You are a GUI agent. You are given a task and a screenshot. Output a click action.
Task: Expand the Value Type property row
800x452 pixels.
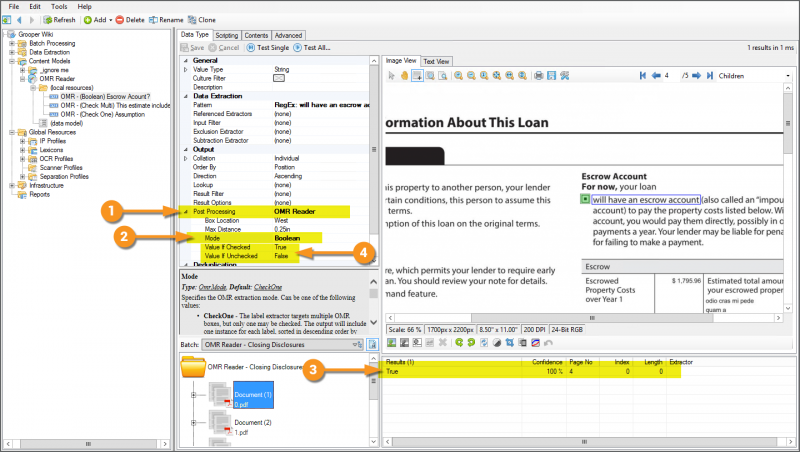(x=186, y=69)
